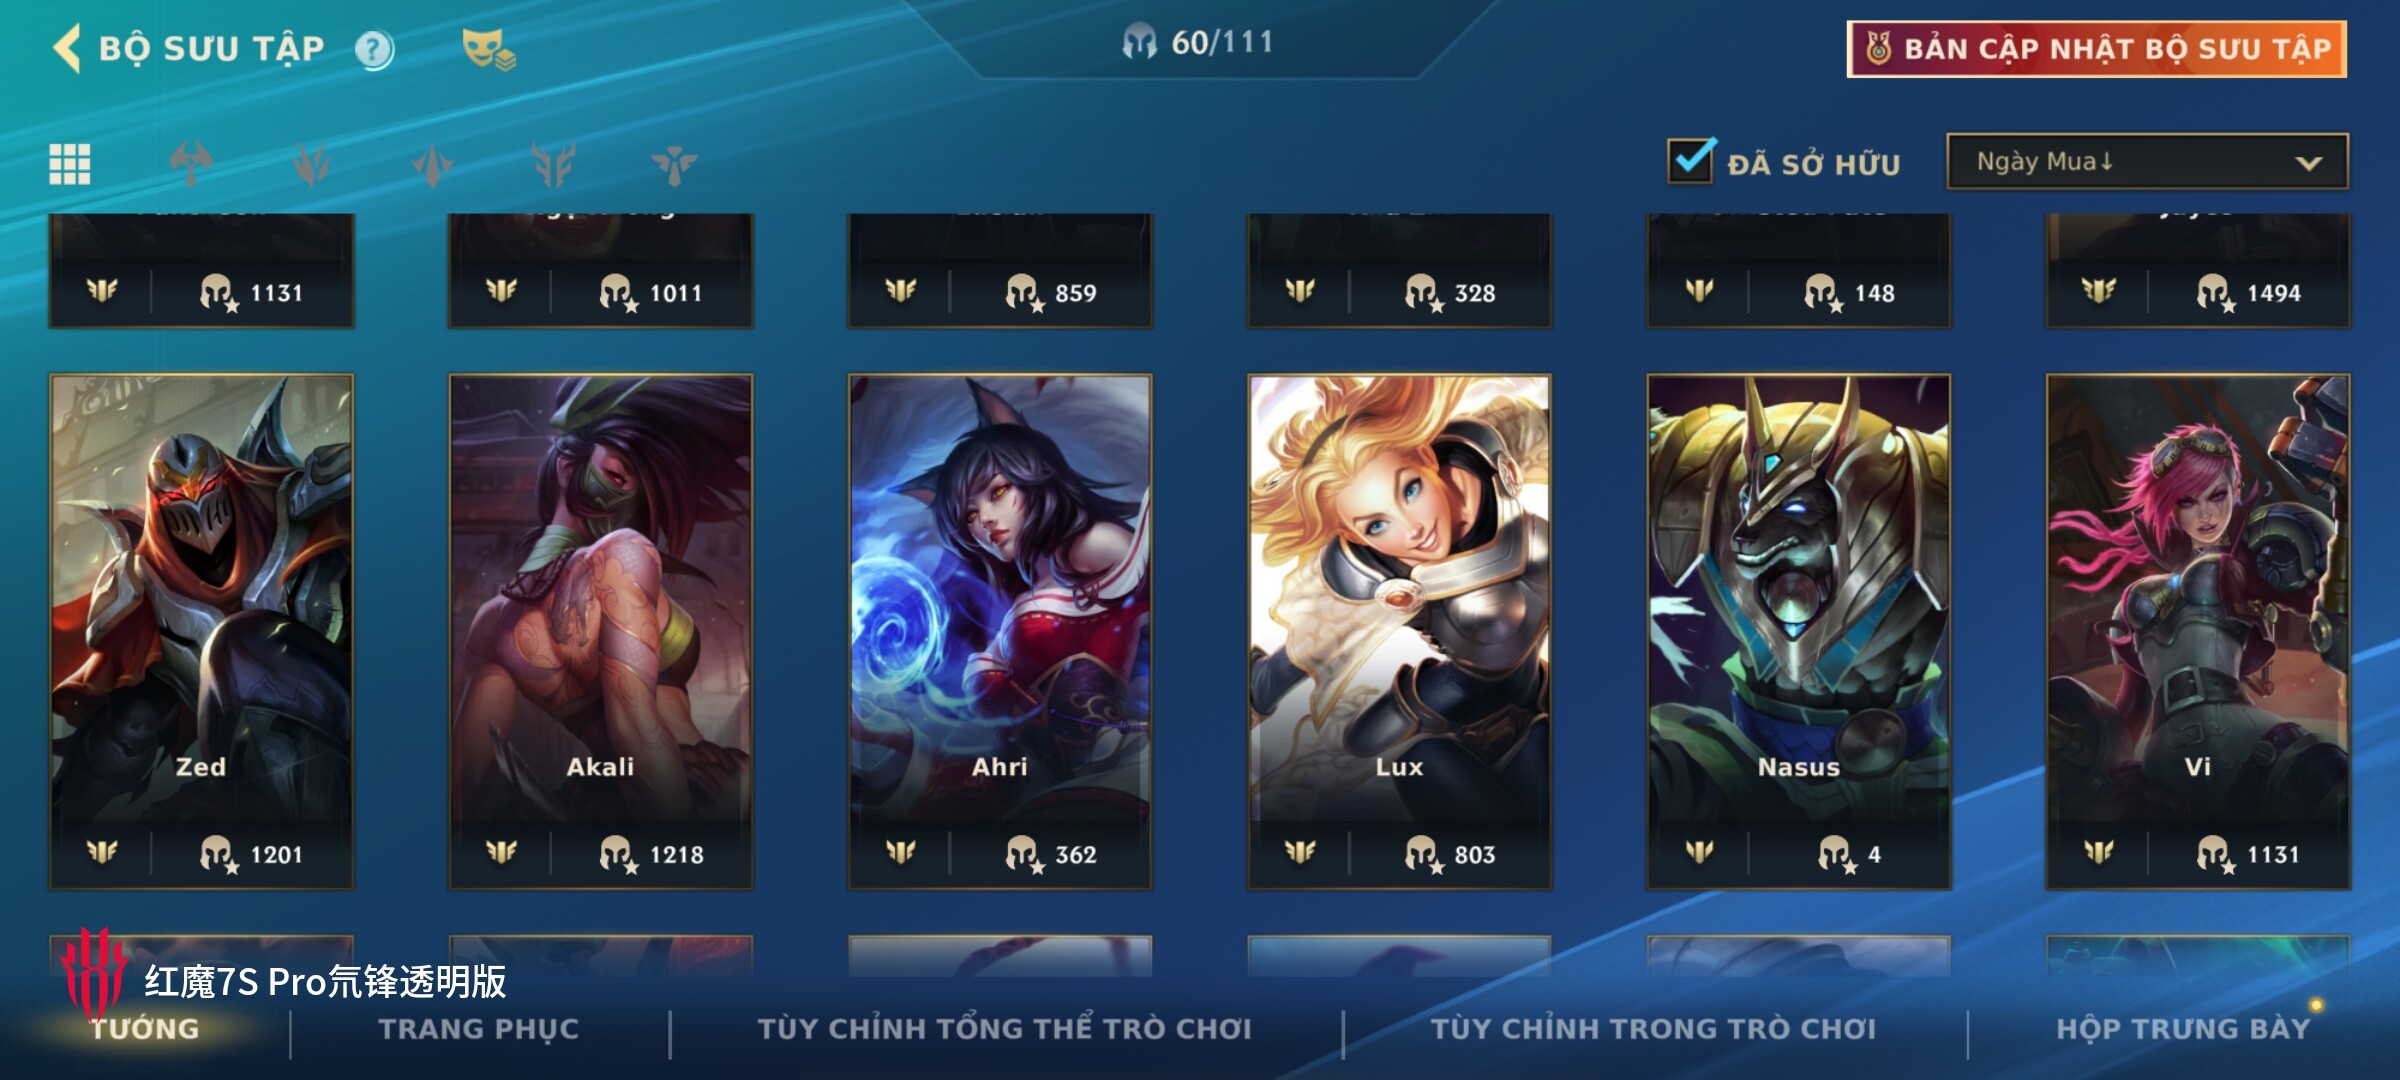Open TÙY CHỈNH TRONG TRÒ CHƠI tab
This screenshot has width=2400, height=1080.
coord(1653,1029)
